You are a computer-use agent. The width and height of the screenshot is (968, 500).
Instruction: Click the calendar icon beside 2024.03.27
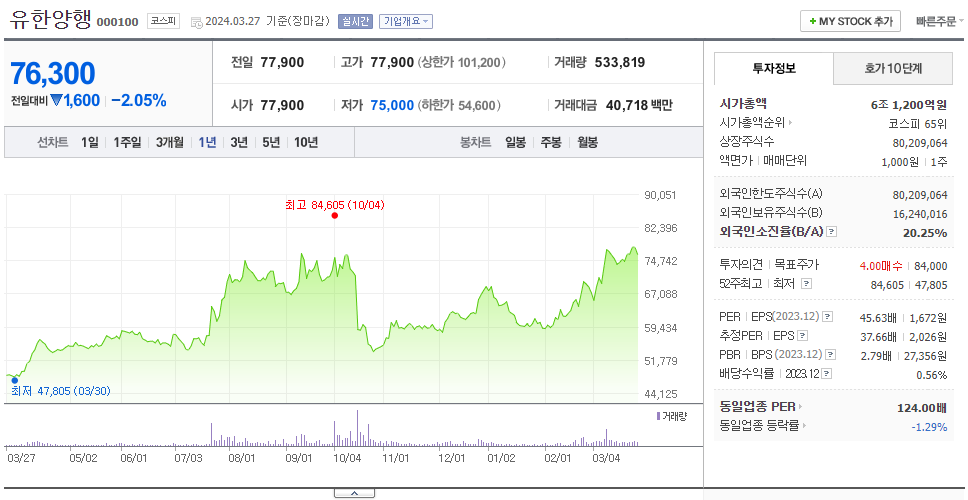pyautogui.click(x=196, y=22)
